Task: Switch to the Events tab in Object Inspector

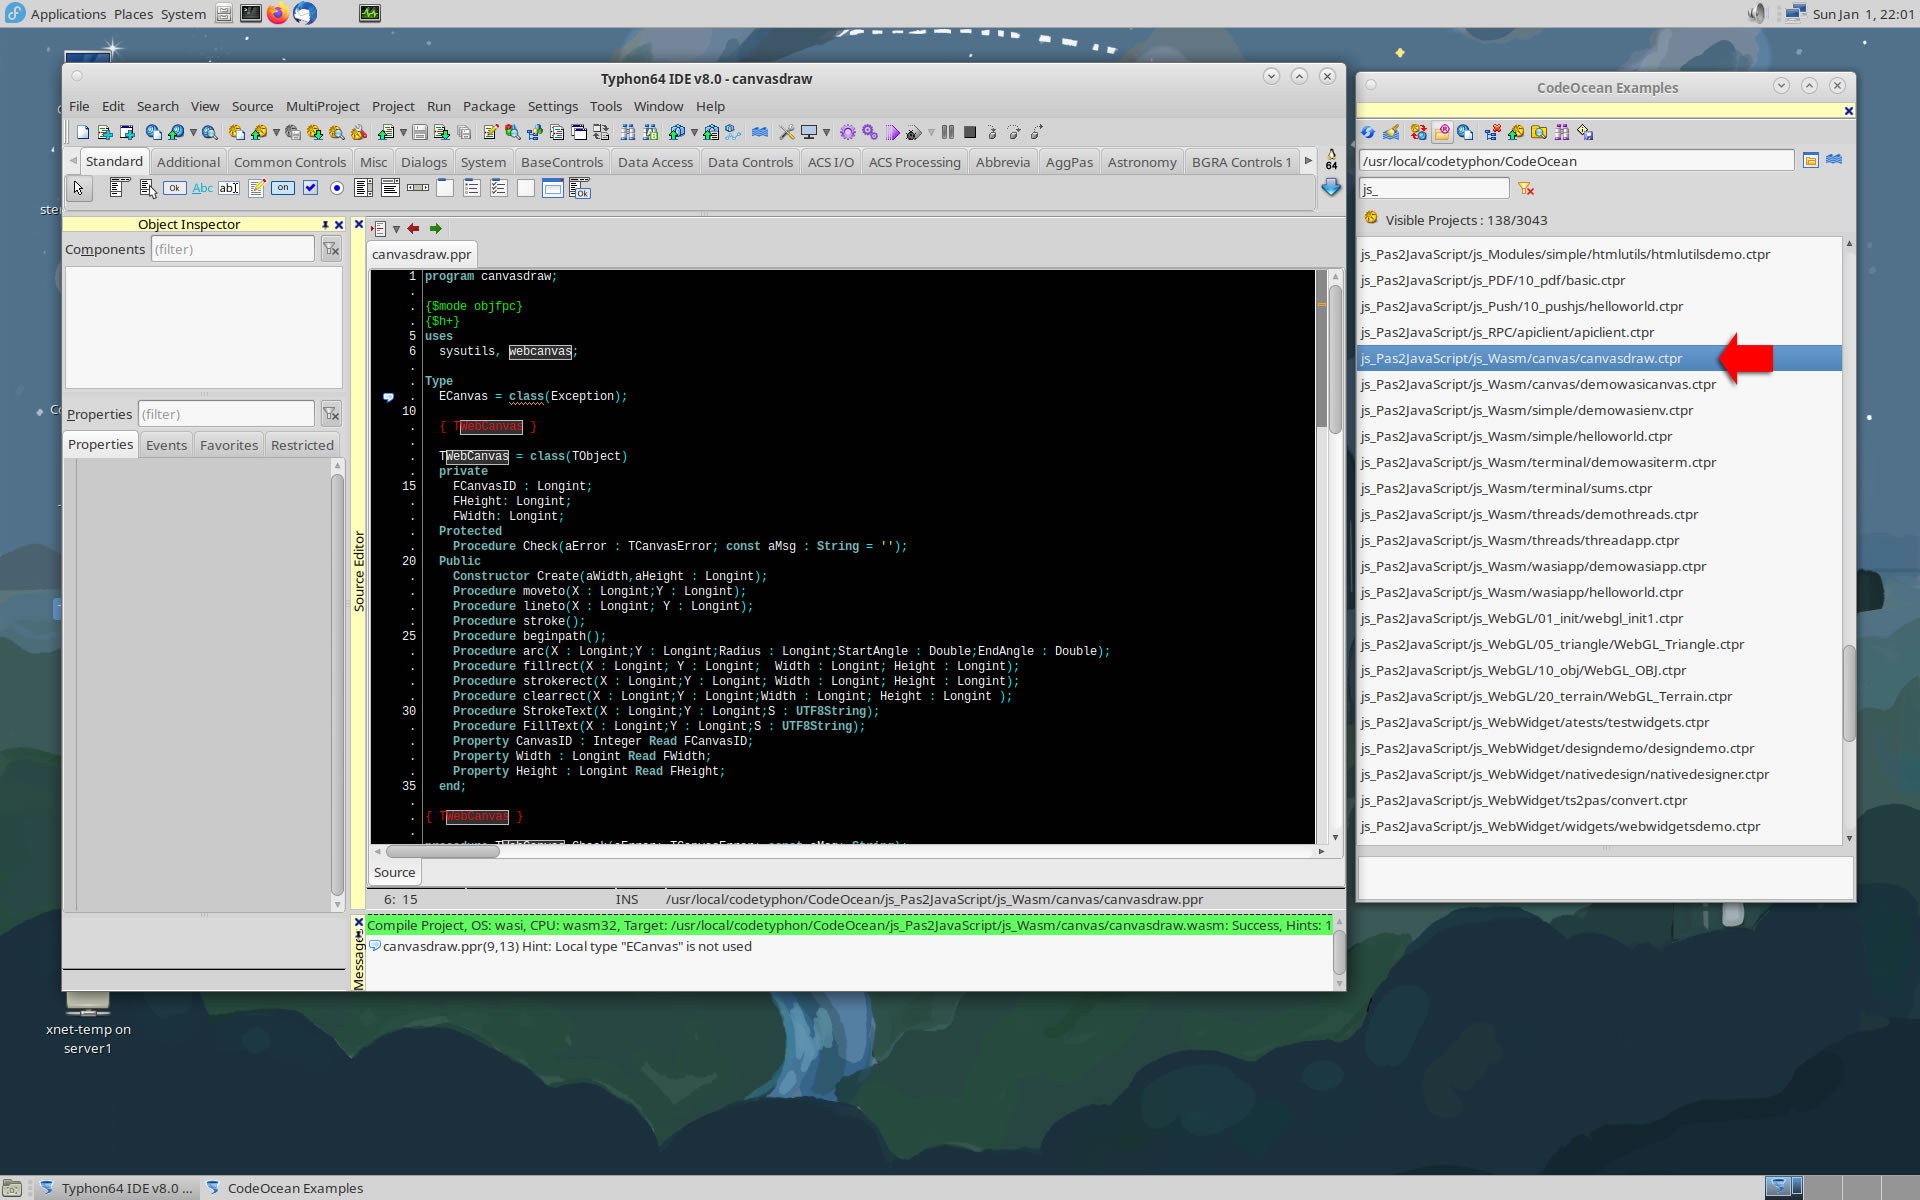Action: click(x=166, y=445)
